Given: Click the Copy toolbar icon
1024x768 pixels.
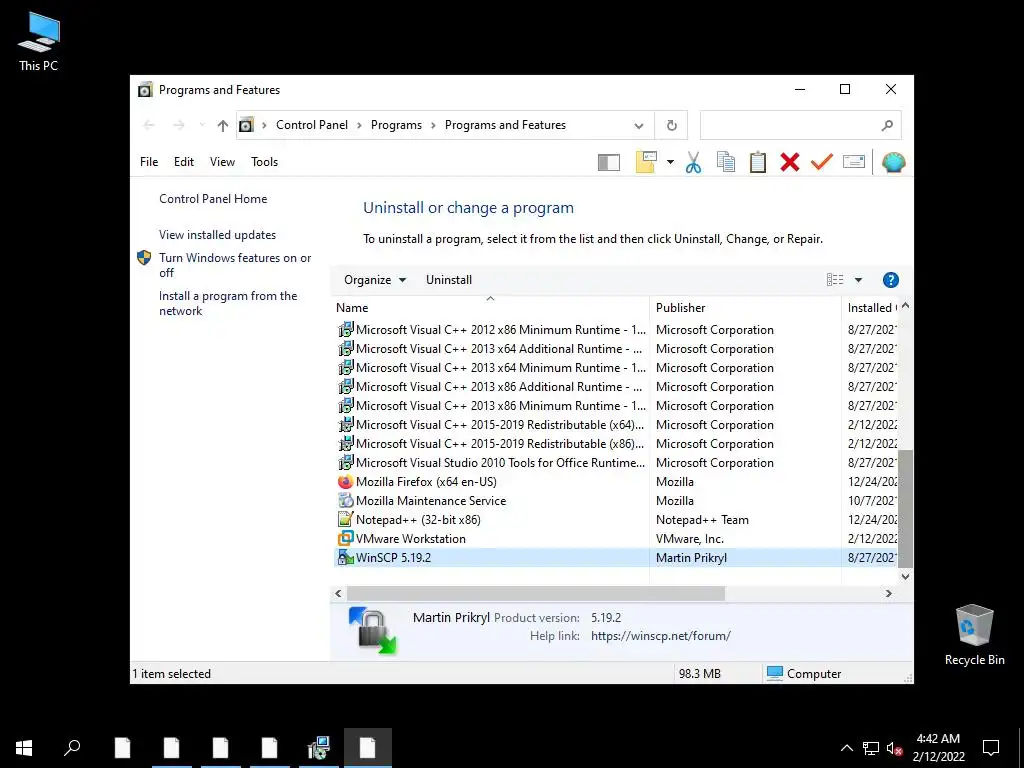Looking at the screenshot, I should [726, 162].
